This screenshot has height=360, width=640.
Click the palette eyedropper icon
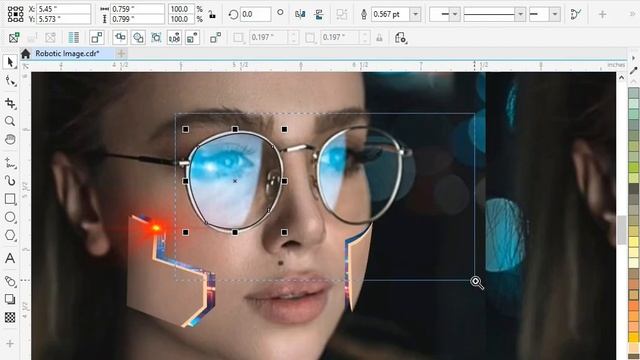pos(634,70)
